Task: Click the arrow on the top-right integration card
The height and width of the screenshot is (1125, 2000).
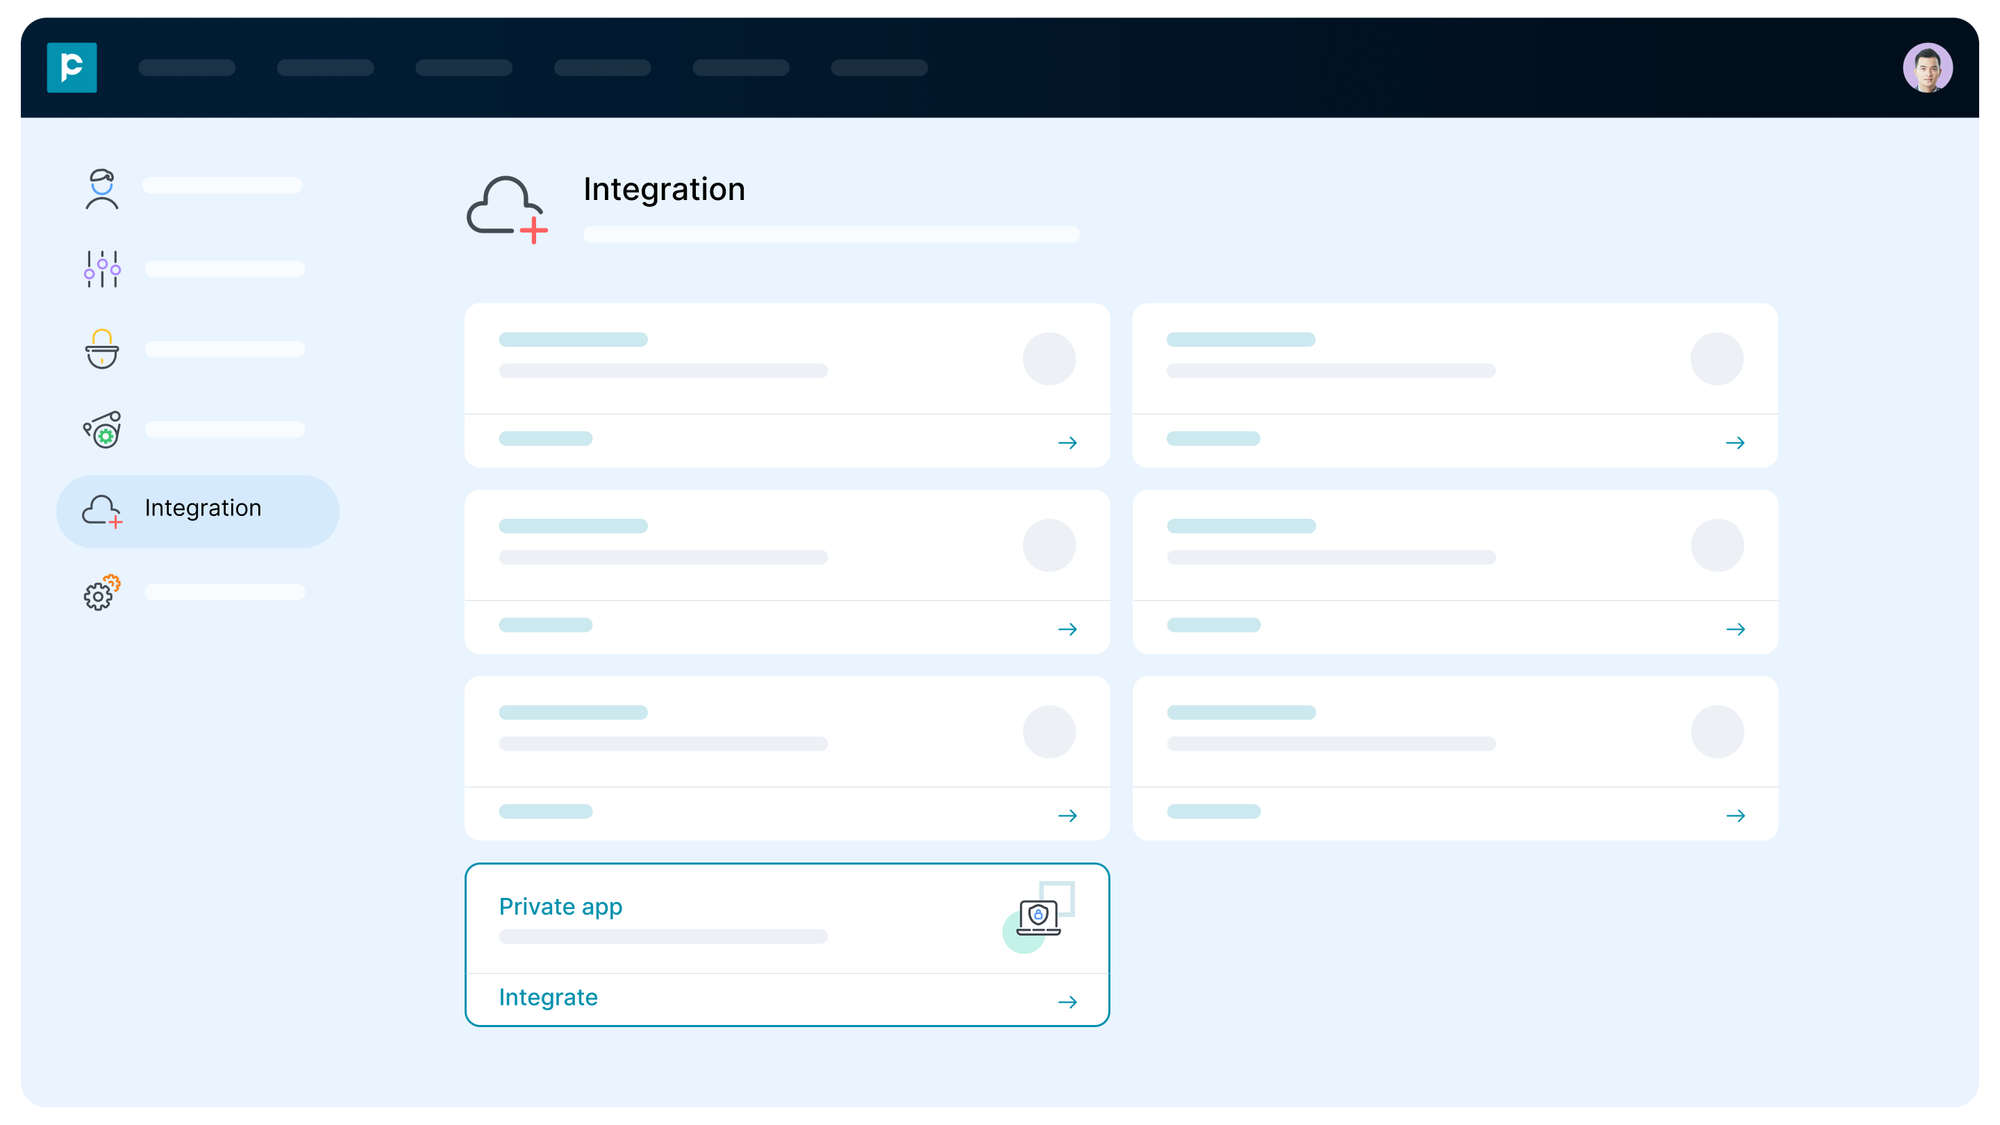Action: click(x=1736, y=441)
